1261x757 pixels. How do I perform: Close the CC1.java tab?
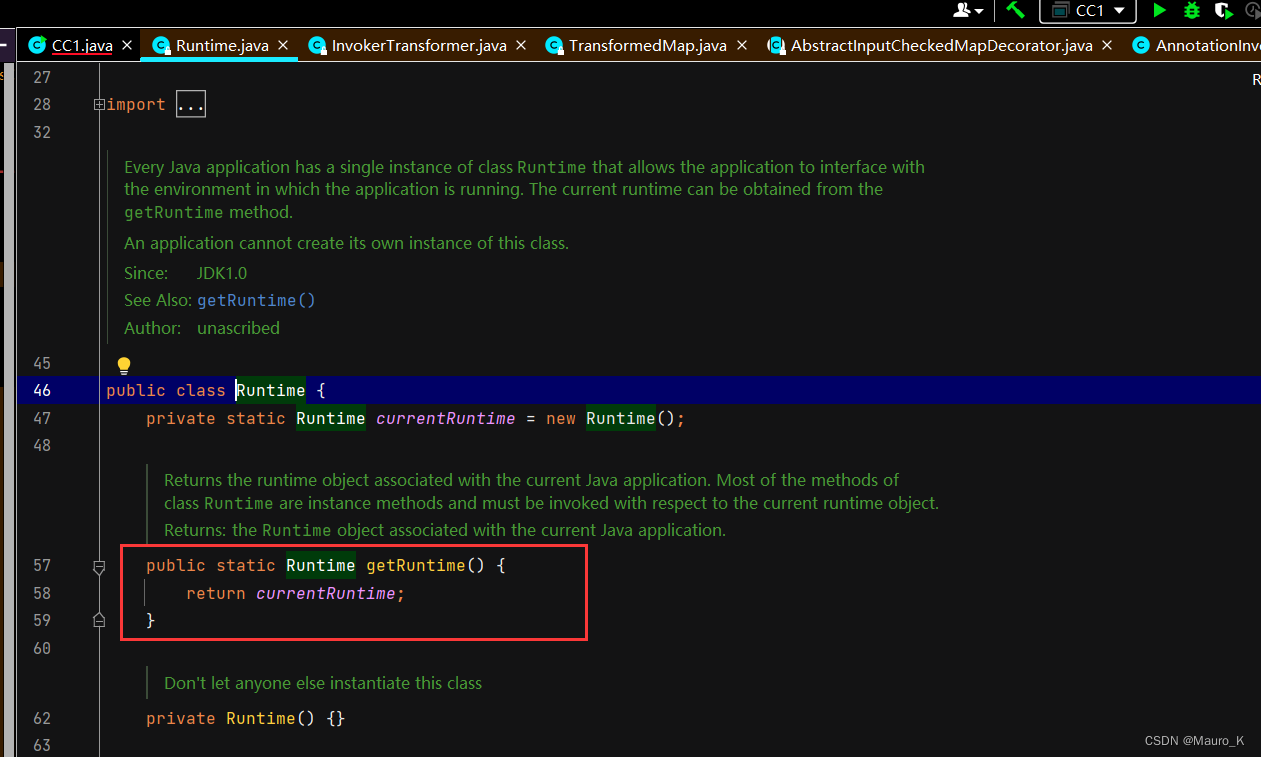127,45
